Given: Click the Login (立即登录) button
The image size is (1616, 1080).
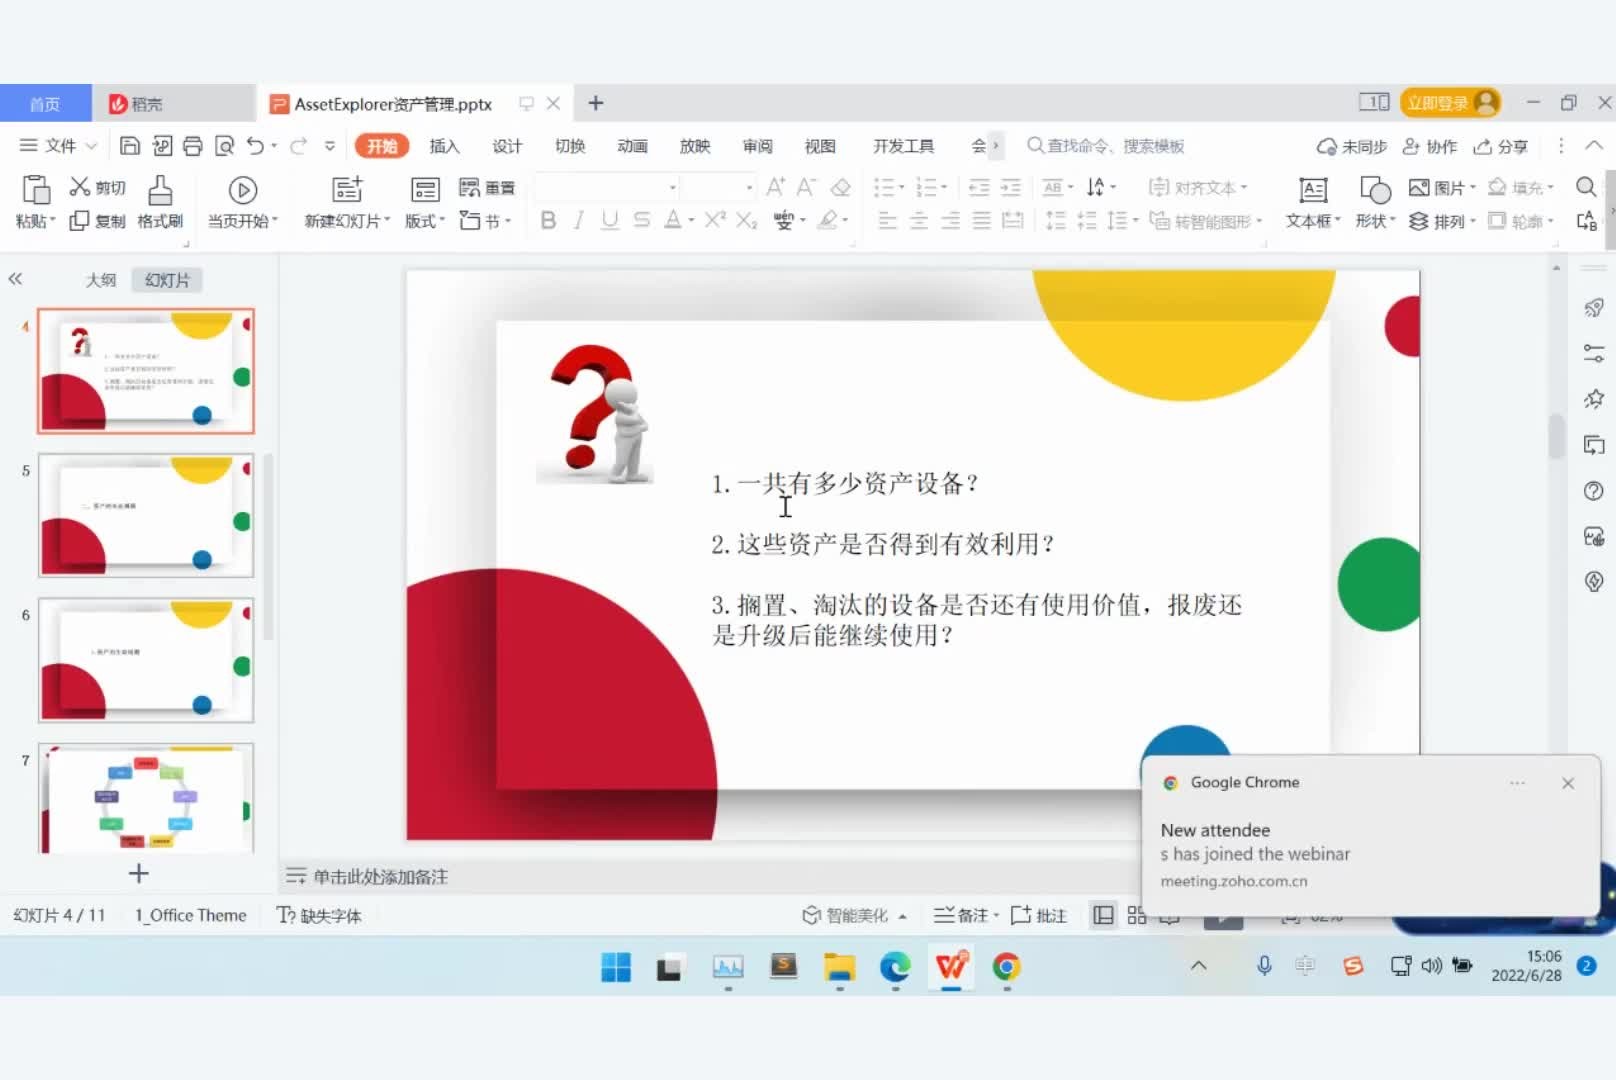Looking at the screenshot, I should [x=1450, y=102].
